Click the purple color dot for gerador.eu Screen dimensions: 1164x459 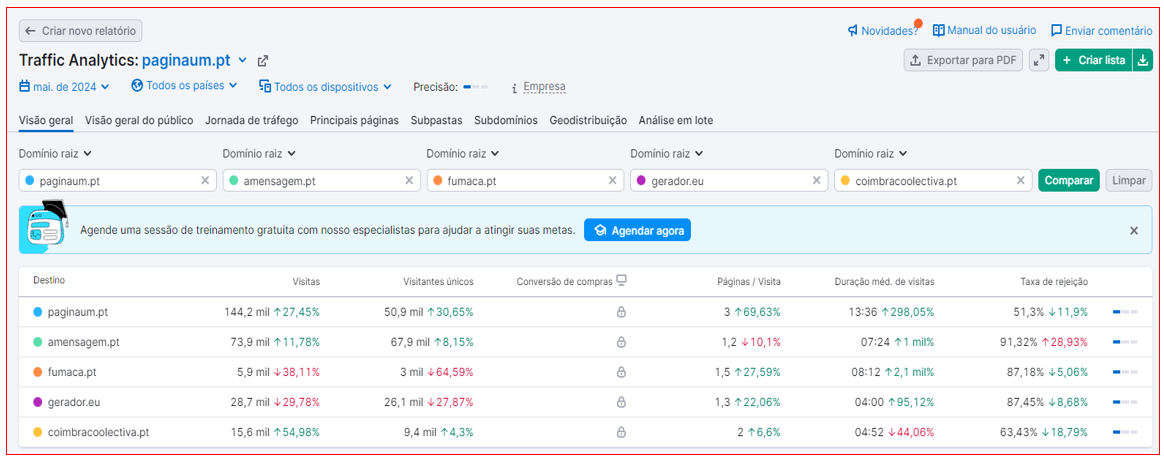pos(639,181)
